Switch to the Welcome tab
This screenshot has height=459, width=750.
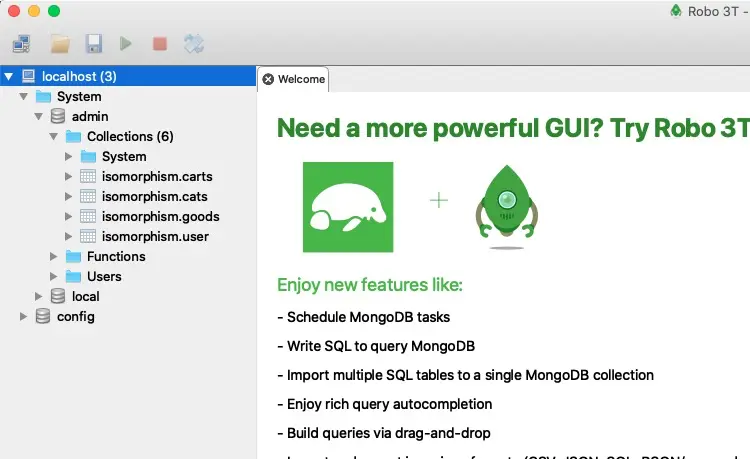pos(293,79)
